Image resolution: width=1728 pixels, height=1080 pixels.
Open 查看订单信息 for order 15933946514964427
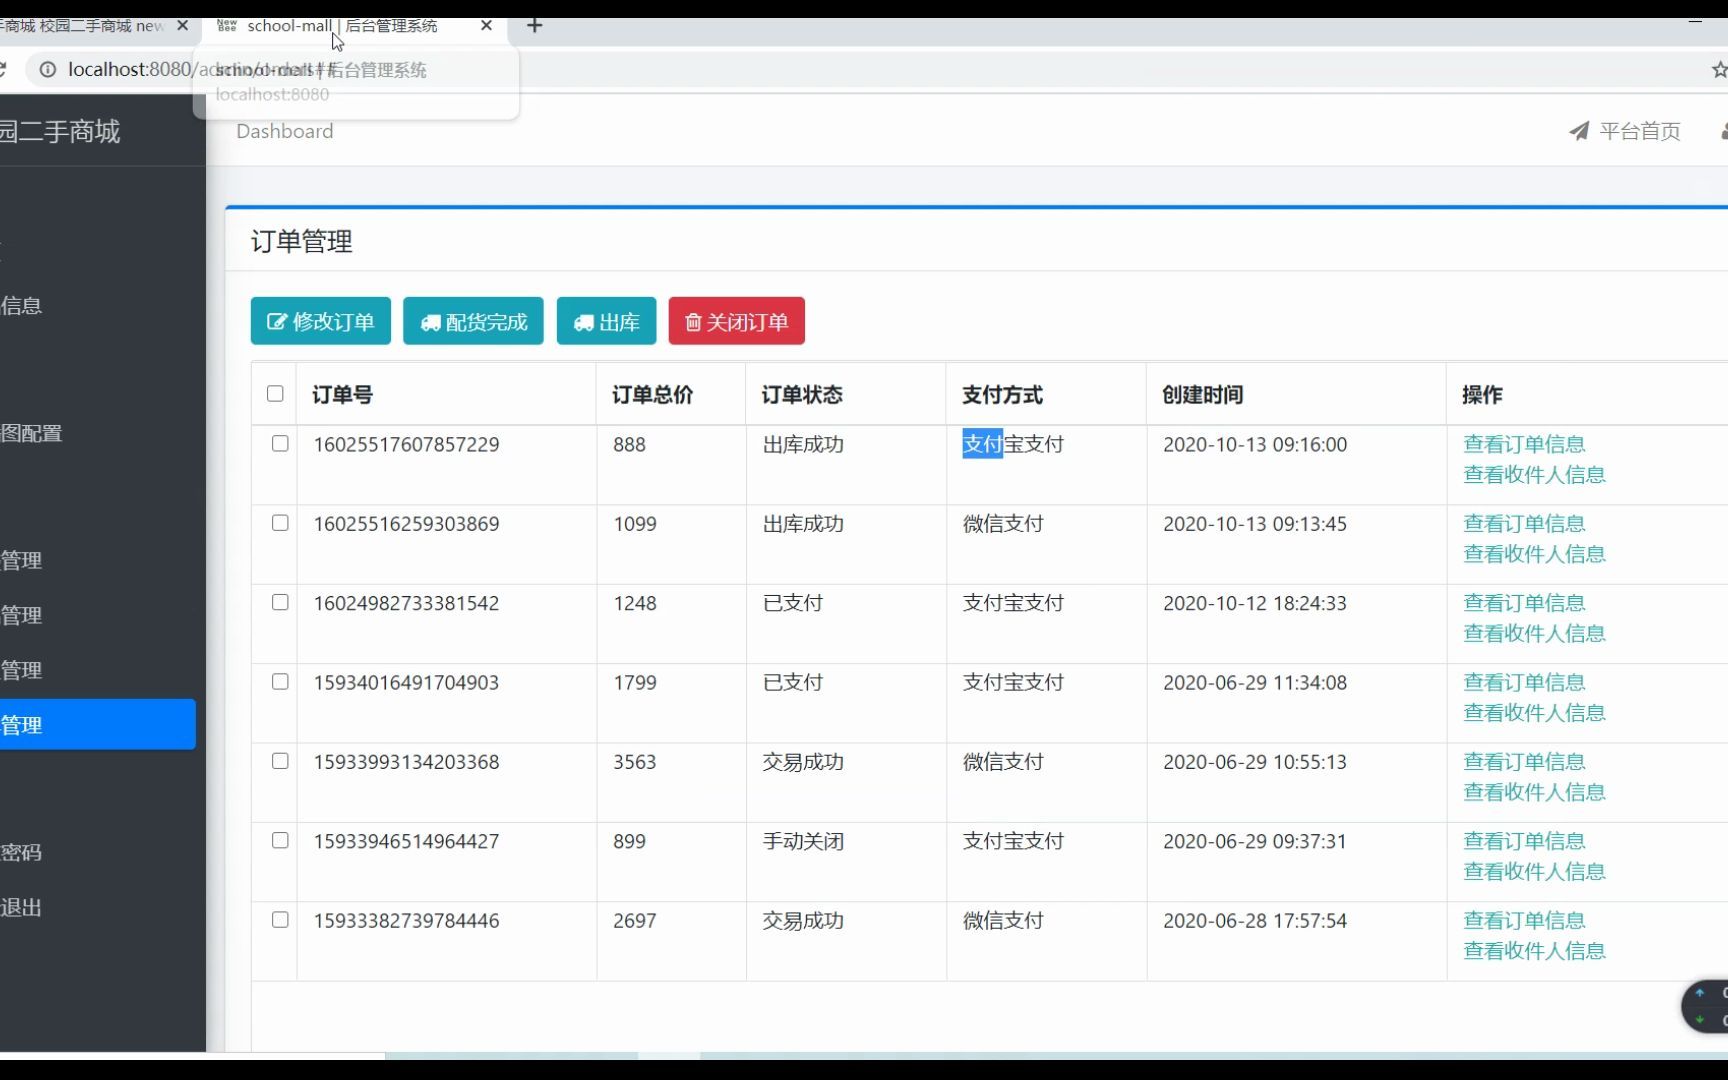point(1524,841)
